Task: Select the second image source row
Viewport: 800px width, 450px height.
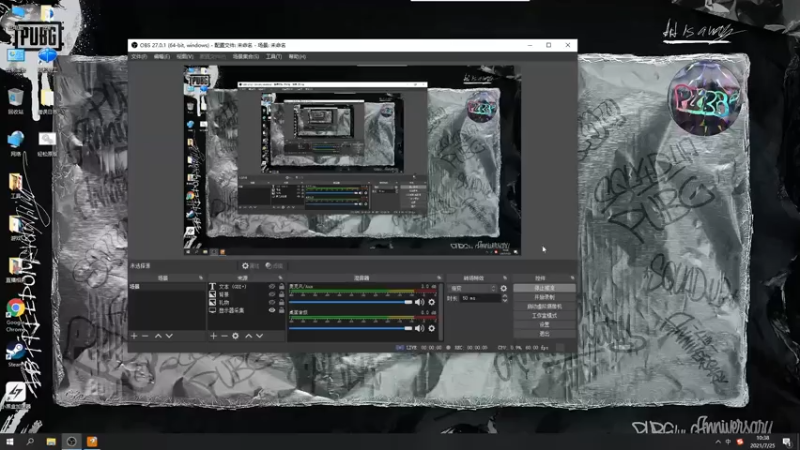Action: [x=246, y=294]
